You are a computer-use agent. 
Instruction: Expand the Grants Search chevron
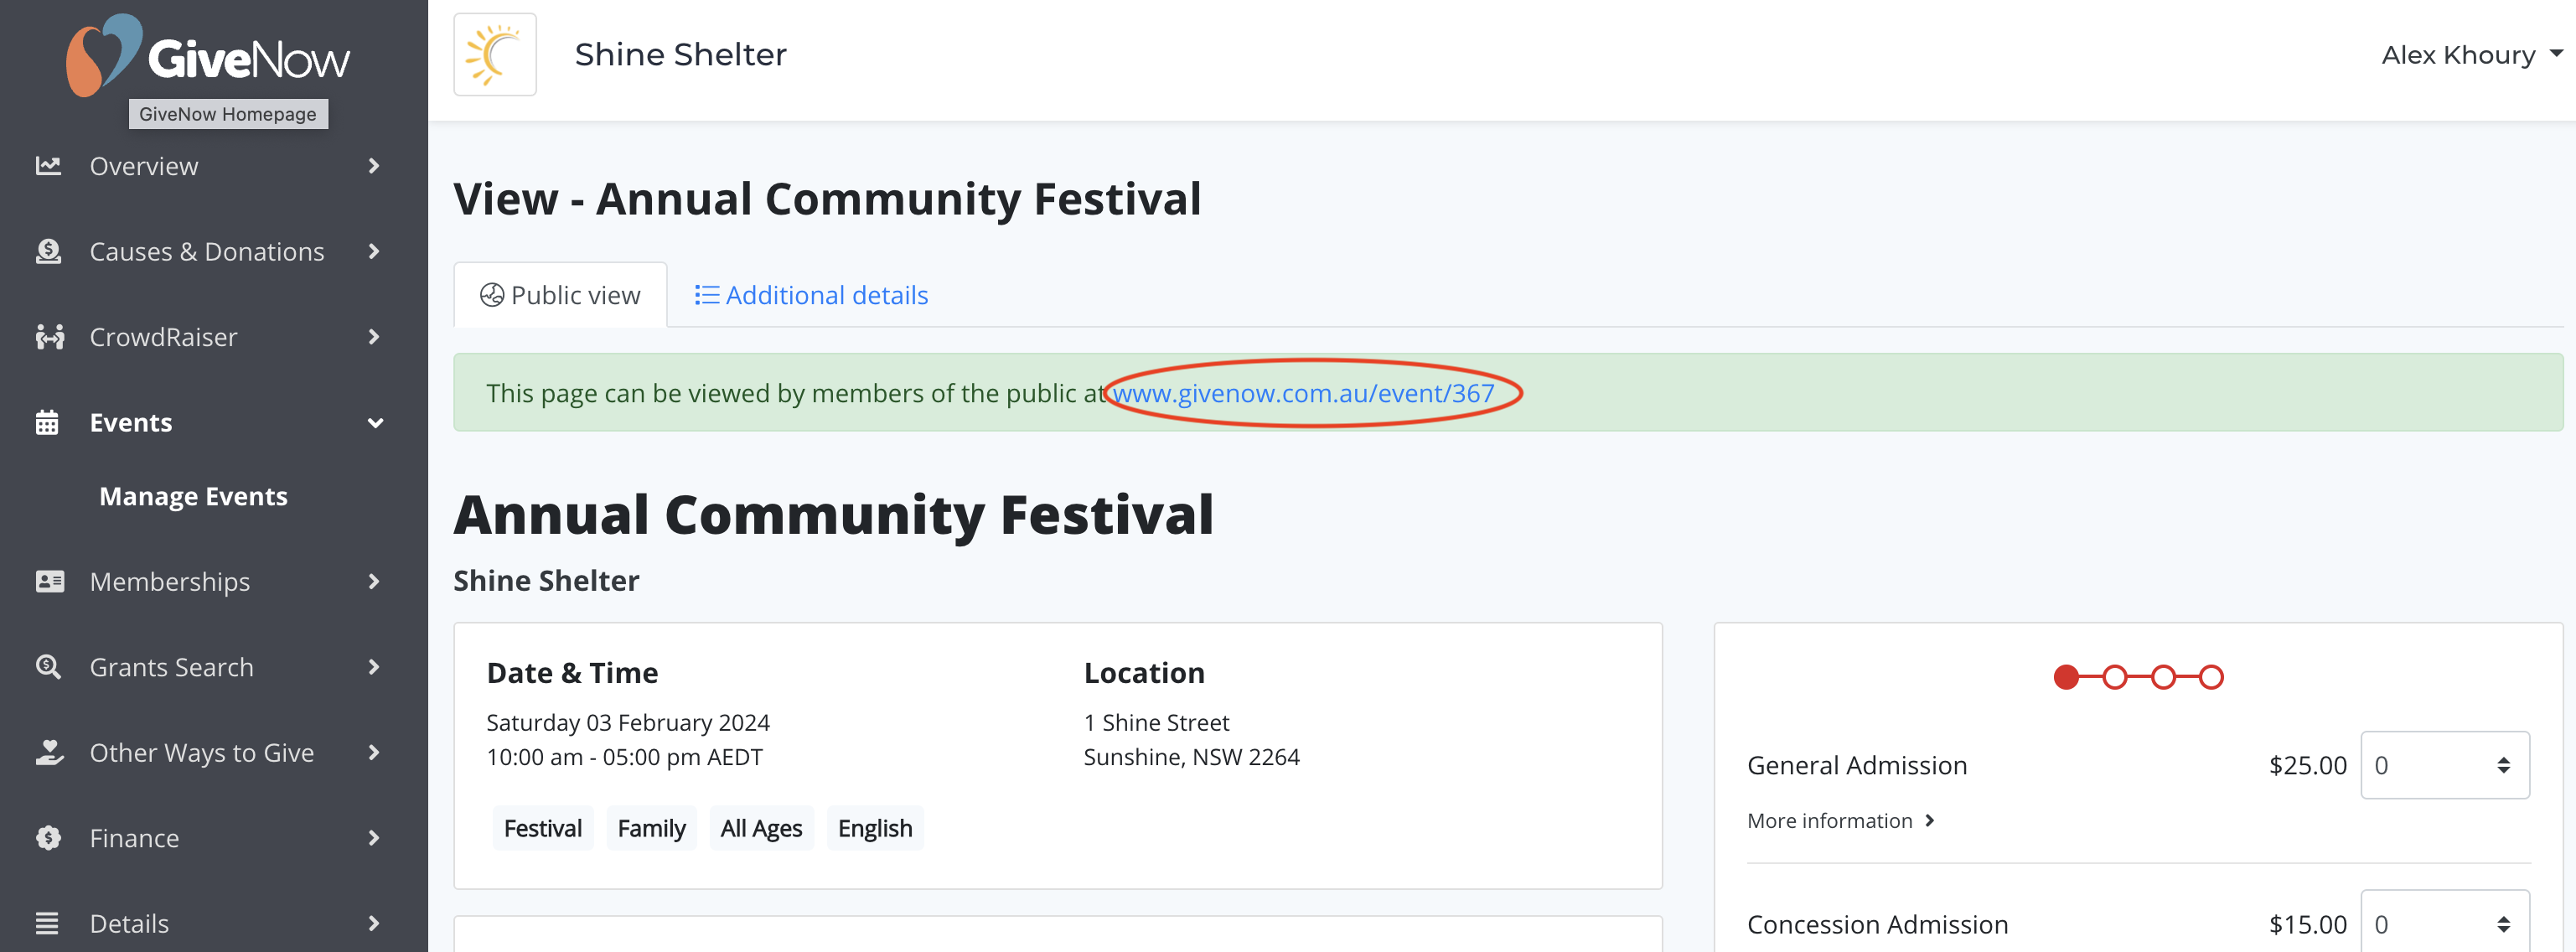(374, 667)
